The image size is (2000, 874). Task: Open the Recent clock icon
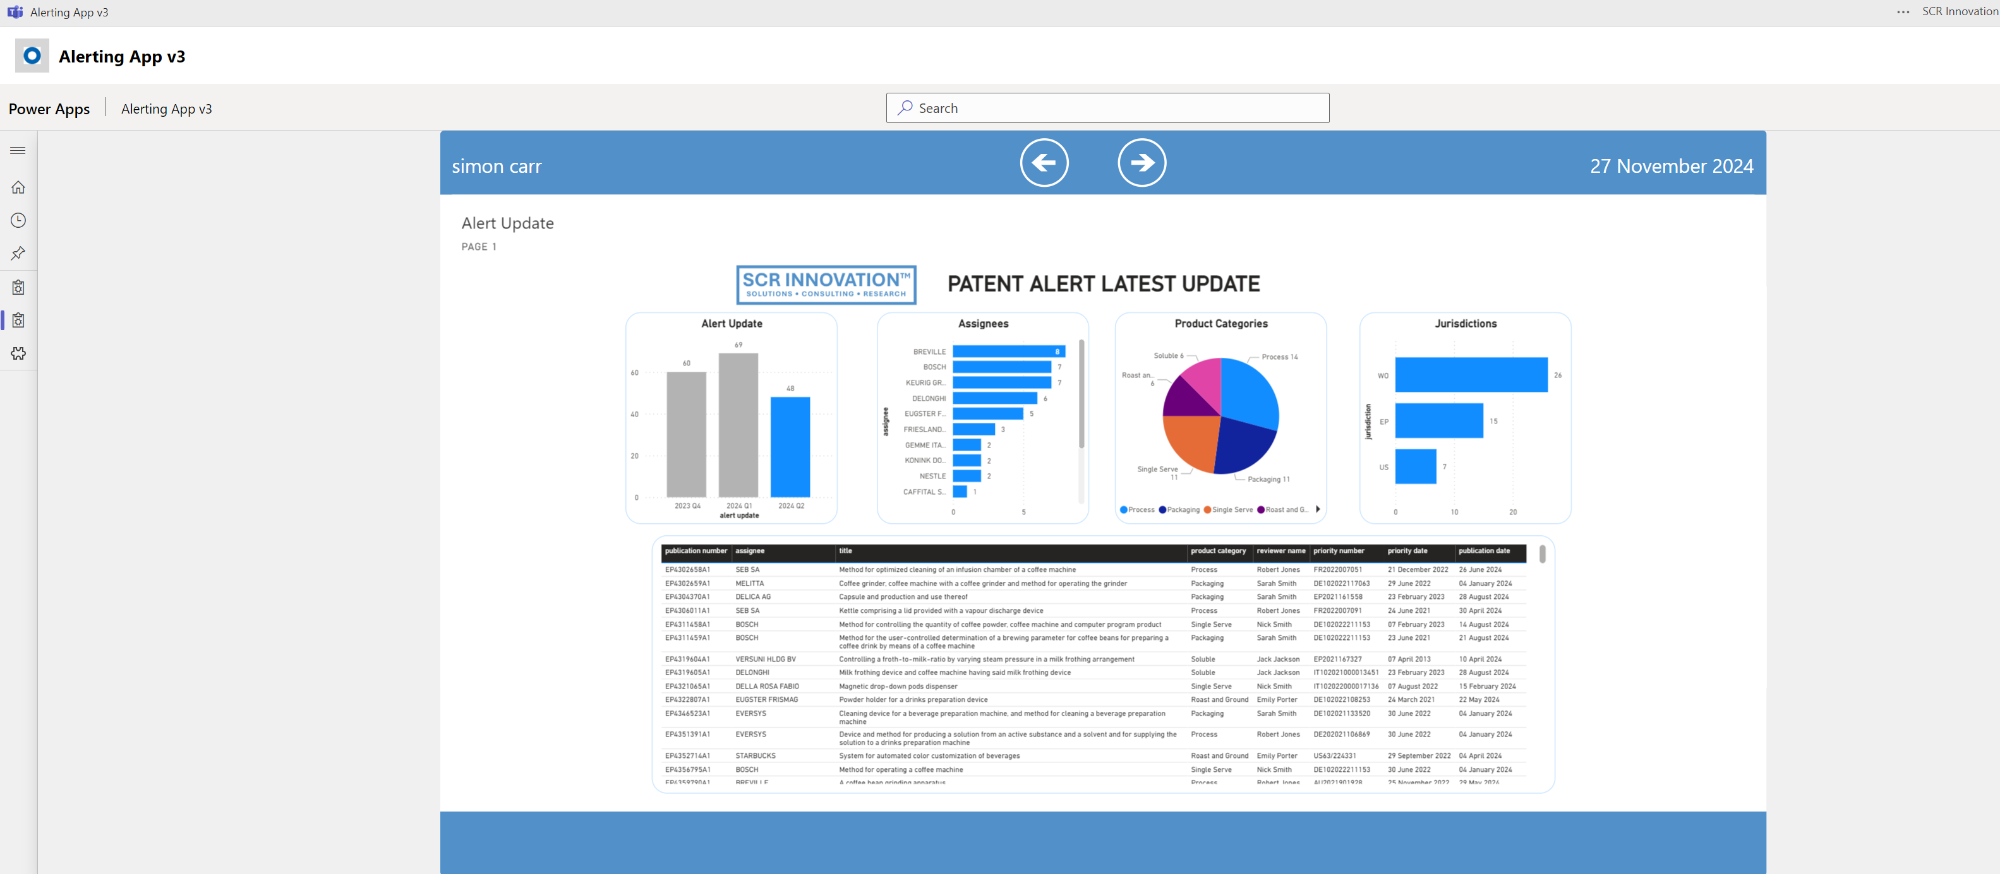[18, 220]
